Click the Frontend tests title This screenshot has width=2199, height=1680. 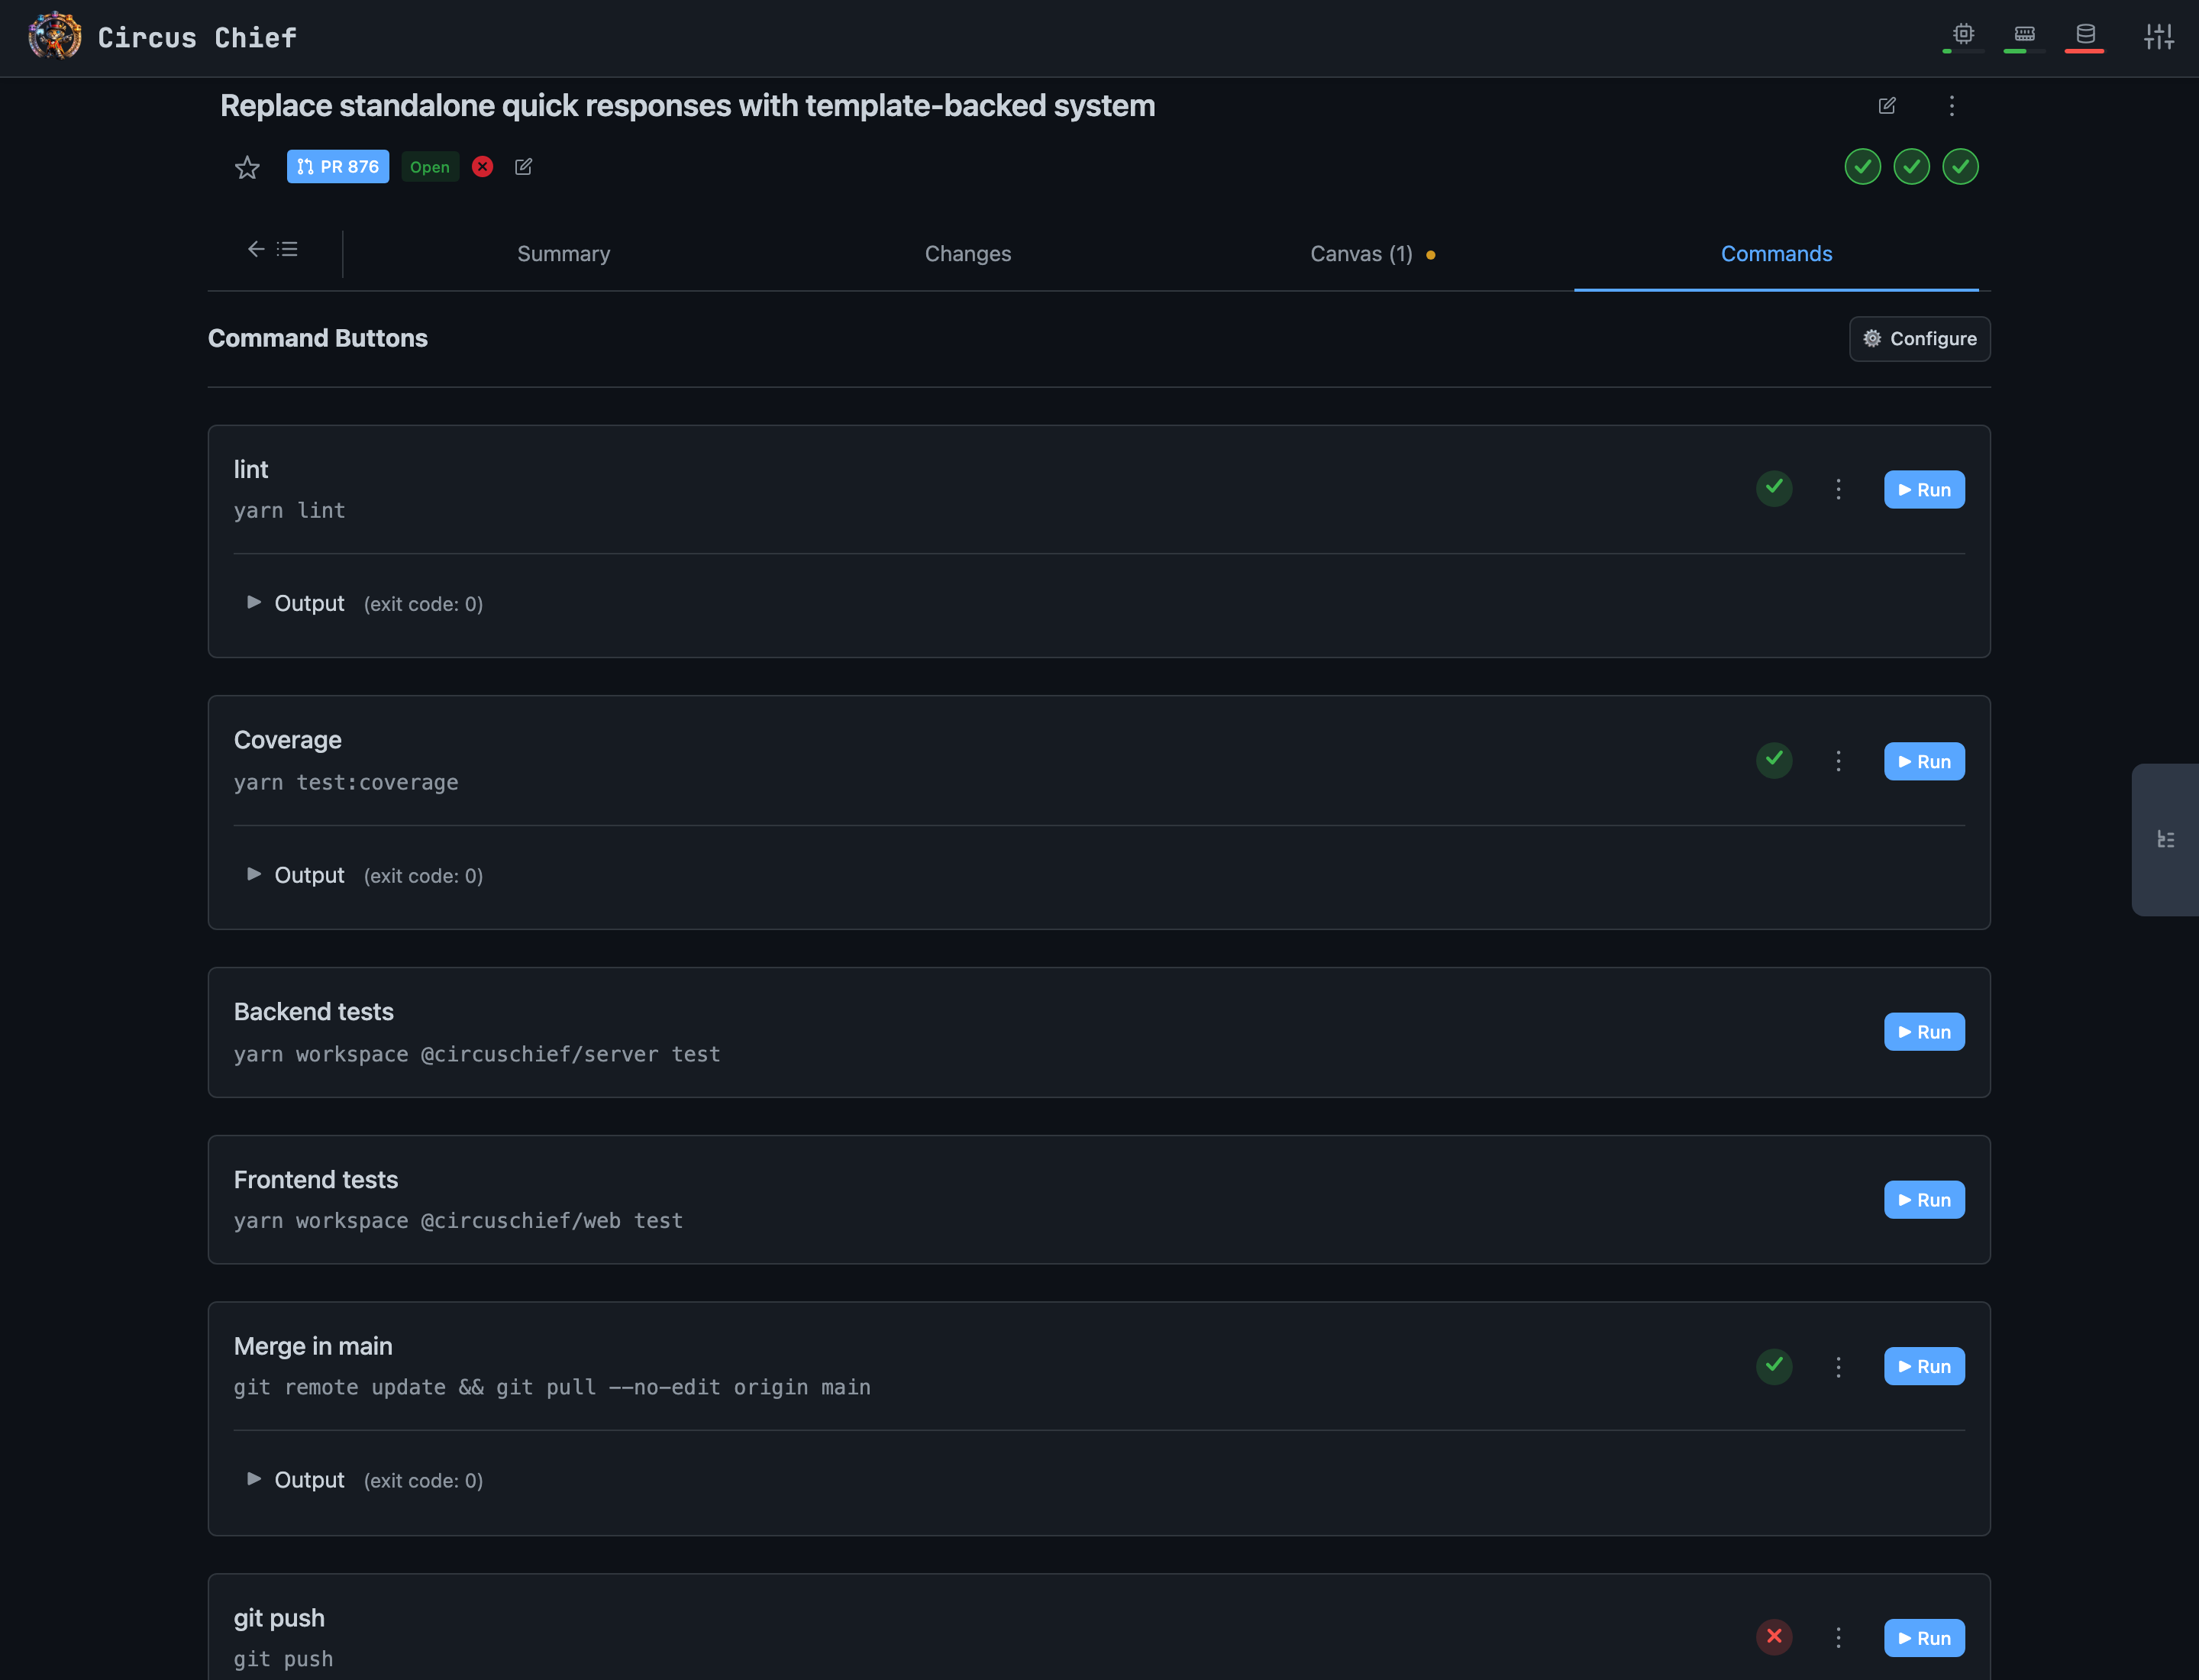click(316, 1180)
